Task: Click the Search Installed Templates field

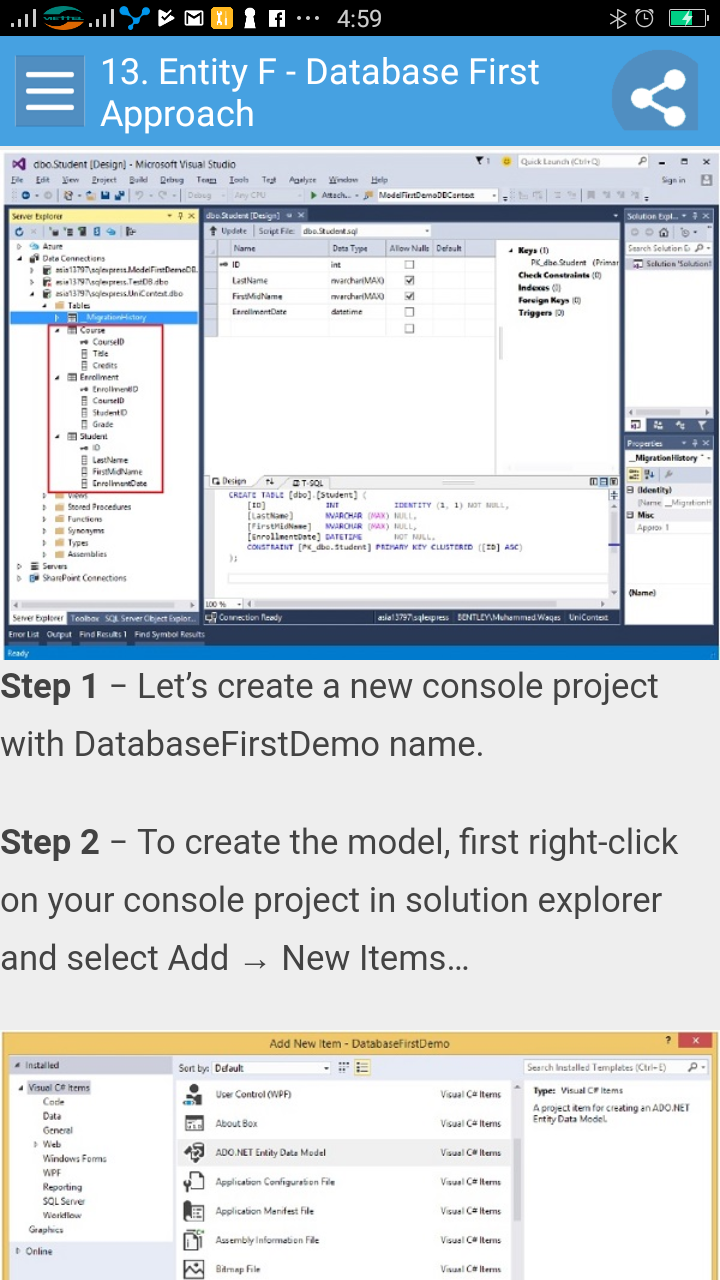Action: [617, 1068]
